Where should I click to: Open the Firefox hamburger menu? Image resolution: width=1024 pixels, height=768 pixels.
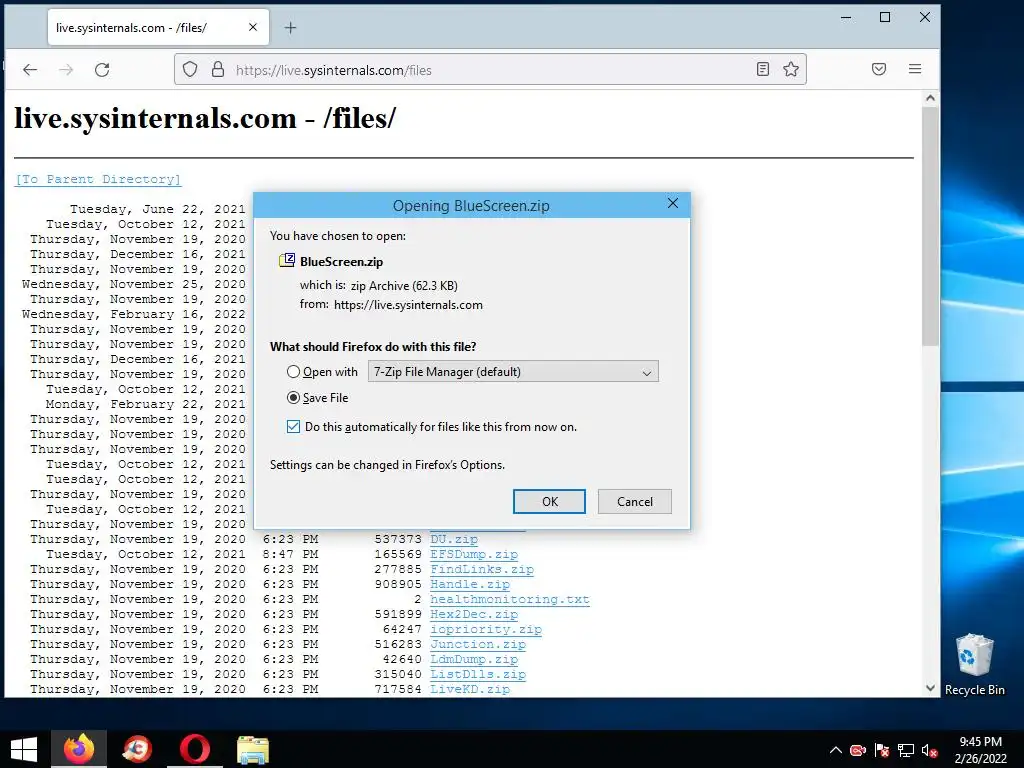(915, 69)
